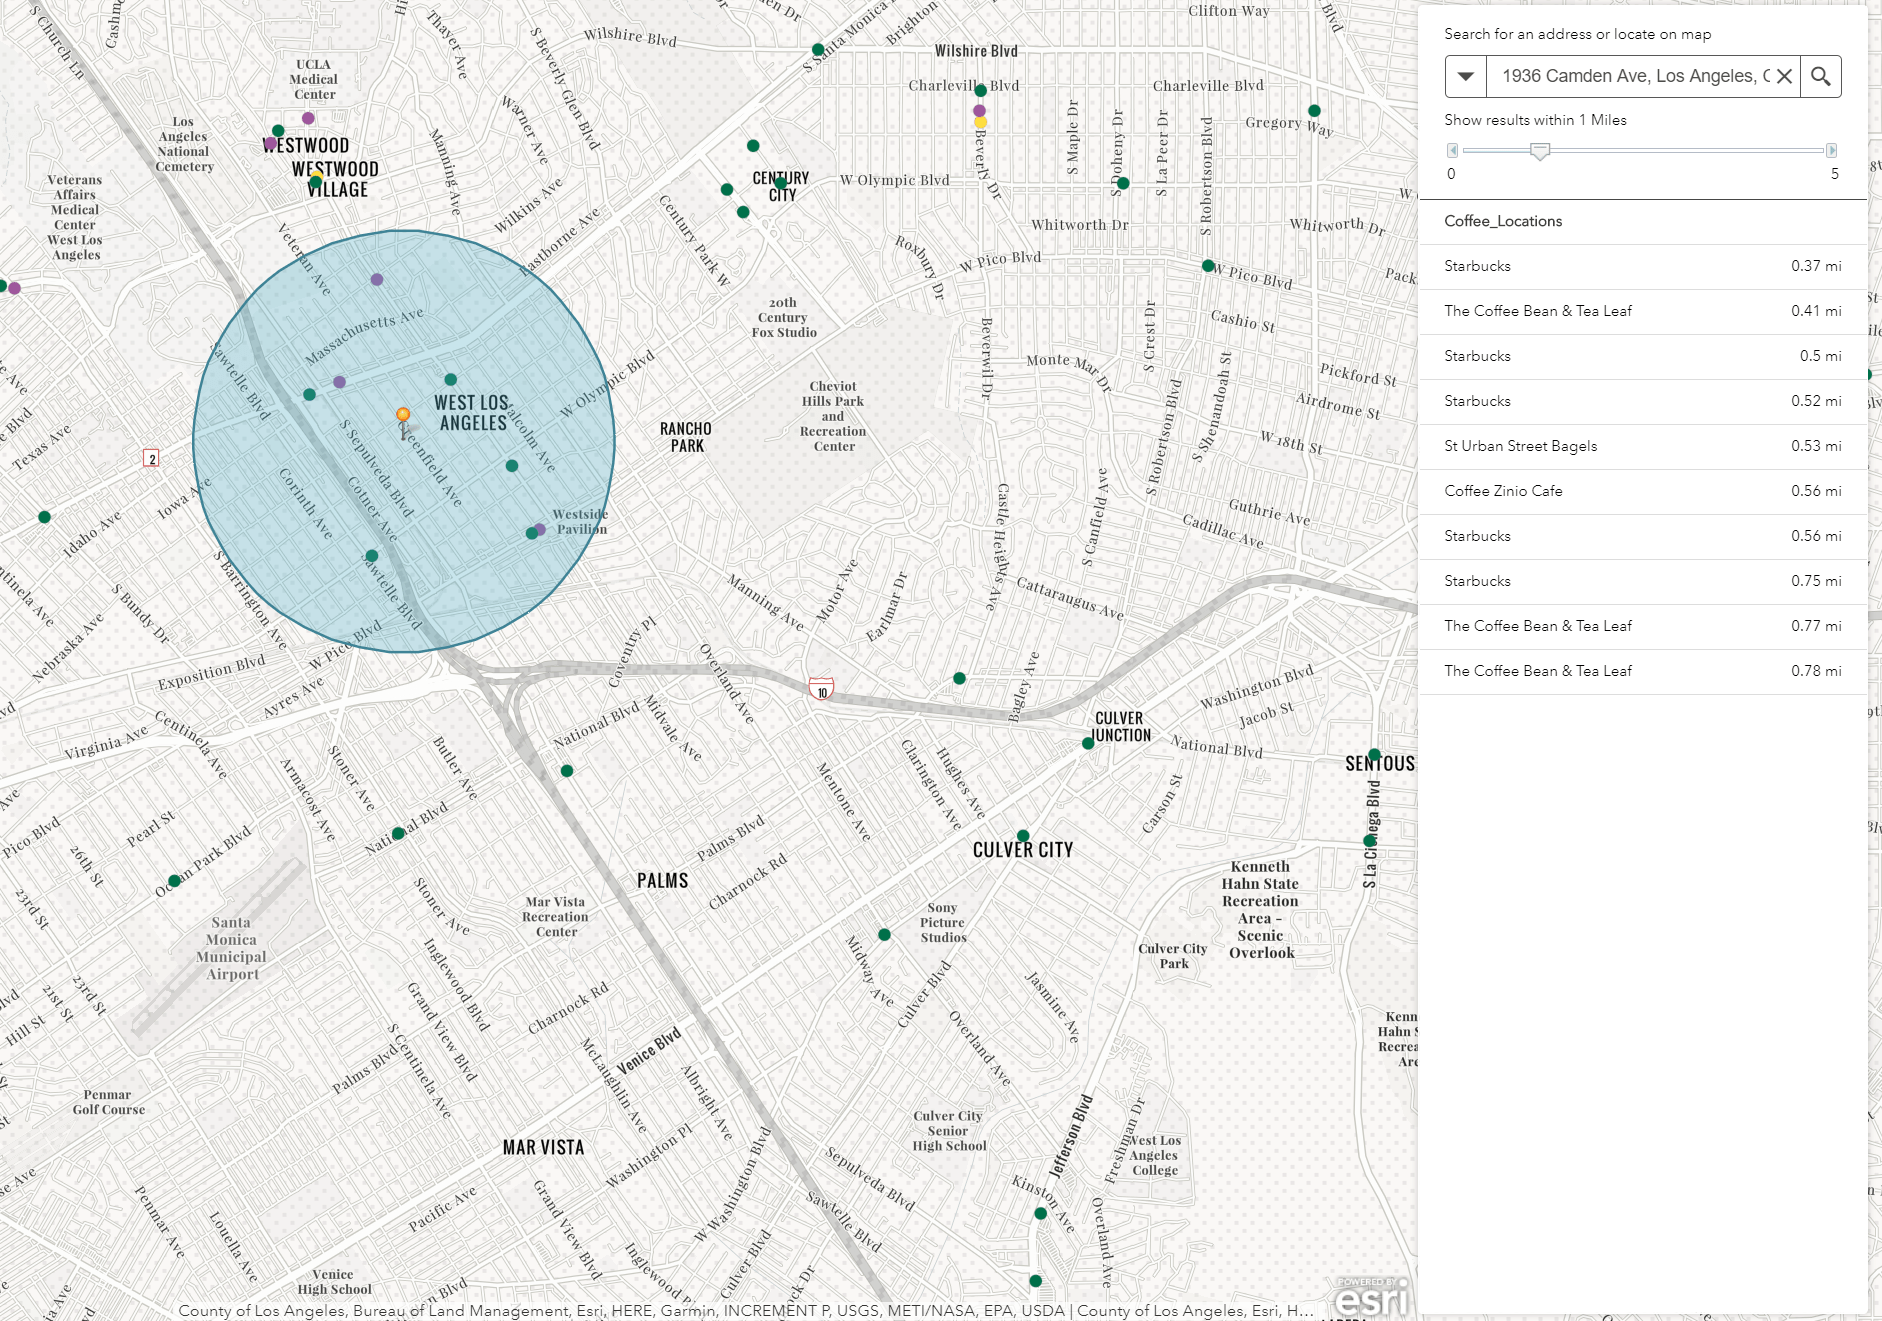Select the Starbucks result at 0.52 mi
Screen dimensions: 1882x1321
tap(1643, 402)
